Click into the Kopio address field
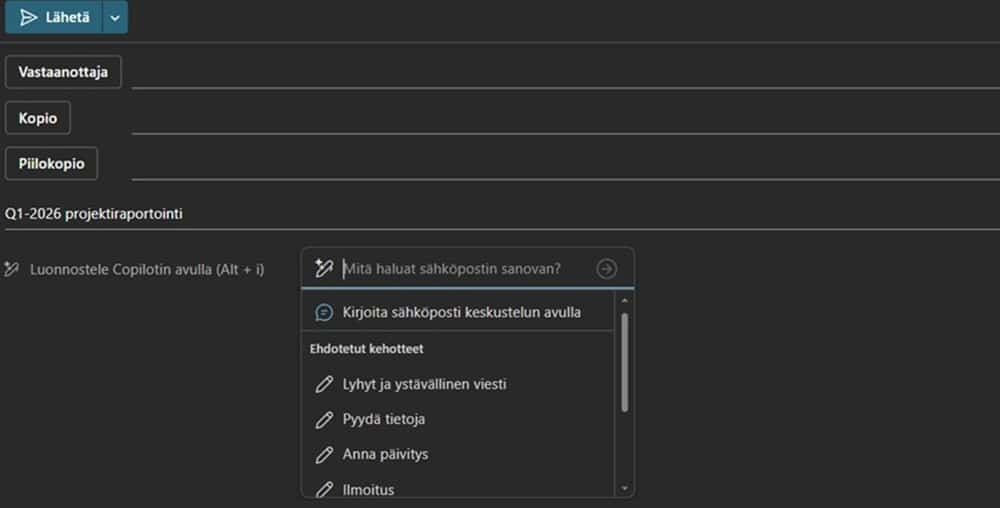The width and height of the screenshot is (1000, 508). tap(565, 119)
